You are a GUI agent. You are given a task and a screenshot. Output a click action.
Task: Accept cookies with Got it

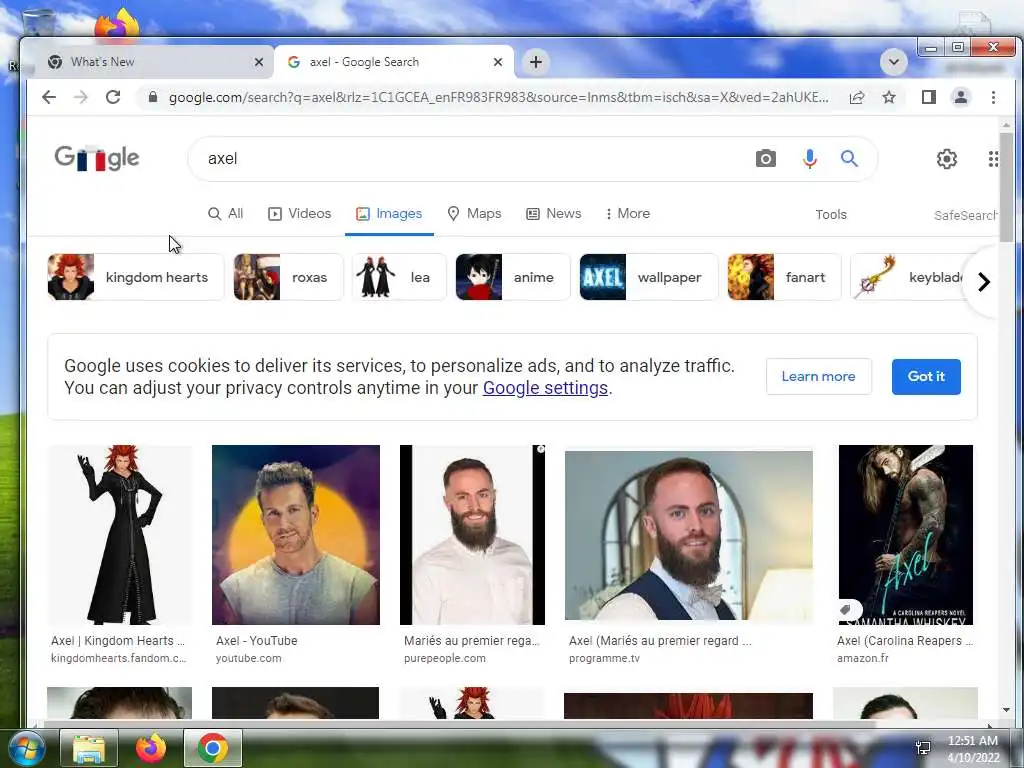(926, 376)
